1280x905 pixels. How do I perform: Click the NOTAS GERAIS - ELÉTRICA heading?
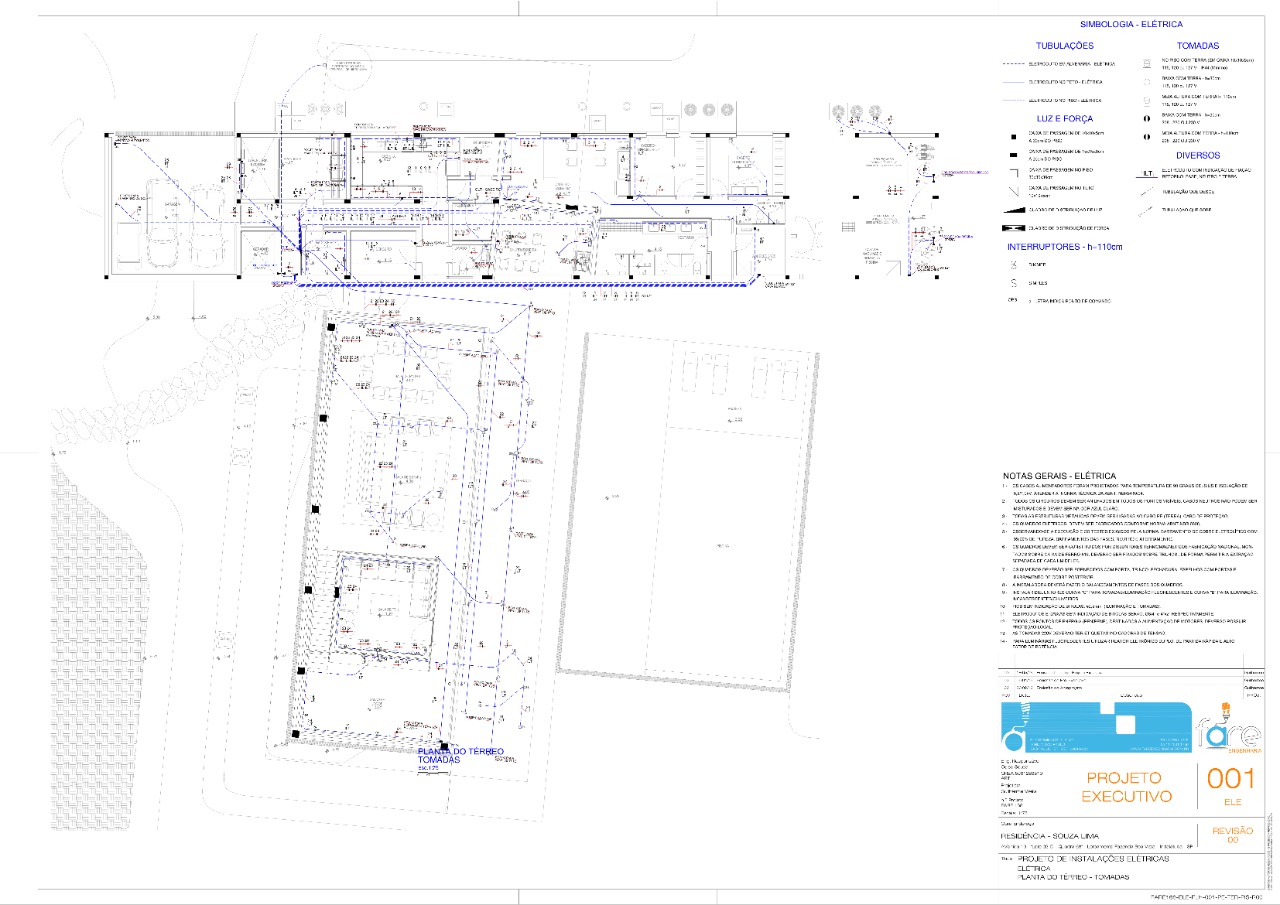pyautogui.click(x=1059, y=476)
